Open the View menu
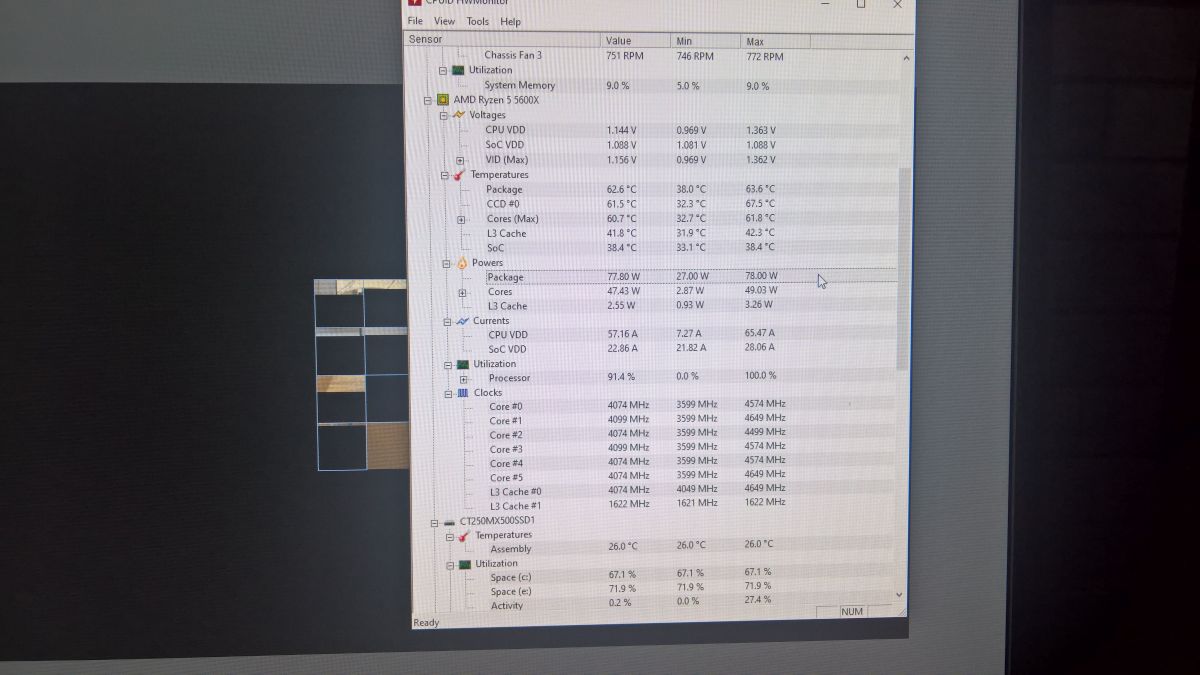 tap(444, 21)
